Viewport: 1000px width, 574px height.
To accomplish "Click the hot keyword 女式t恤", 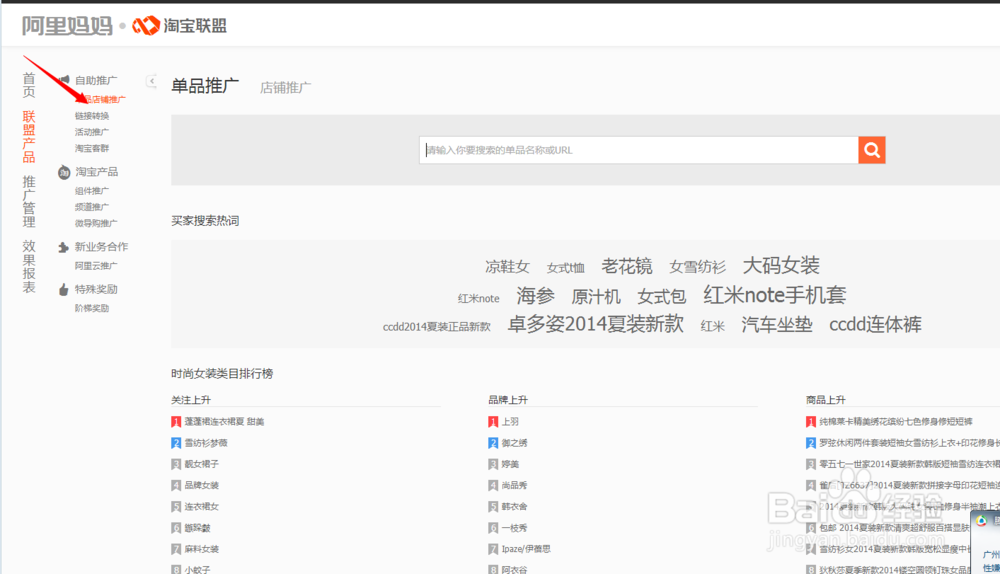I will click(566, 268).
